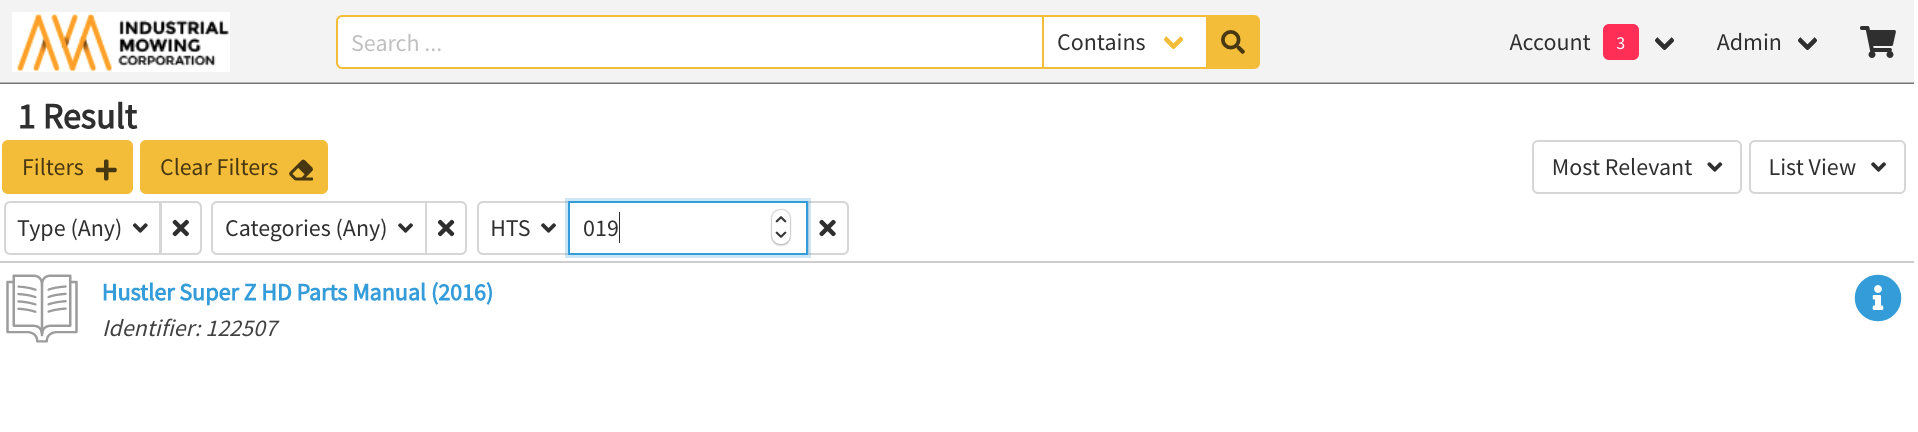Expand the Type (Any) dropdown
This screenshot has width=1918, height=432.
[83, 228]
